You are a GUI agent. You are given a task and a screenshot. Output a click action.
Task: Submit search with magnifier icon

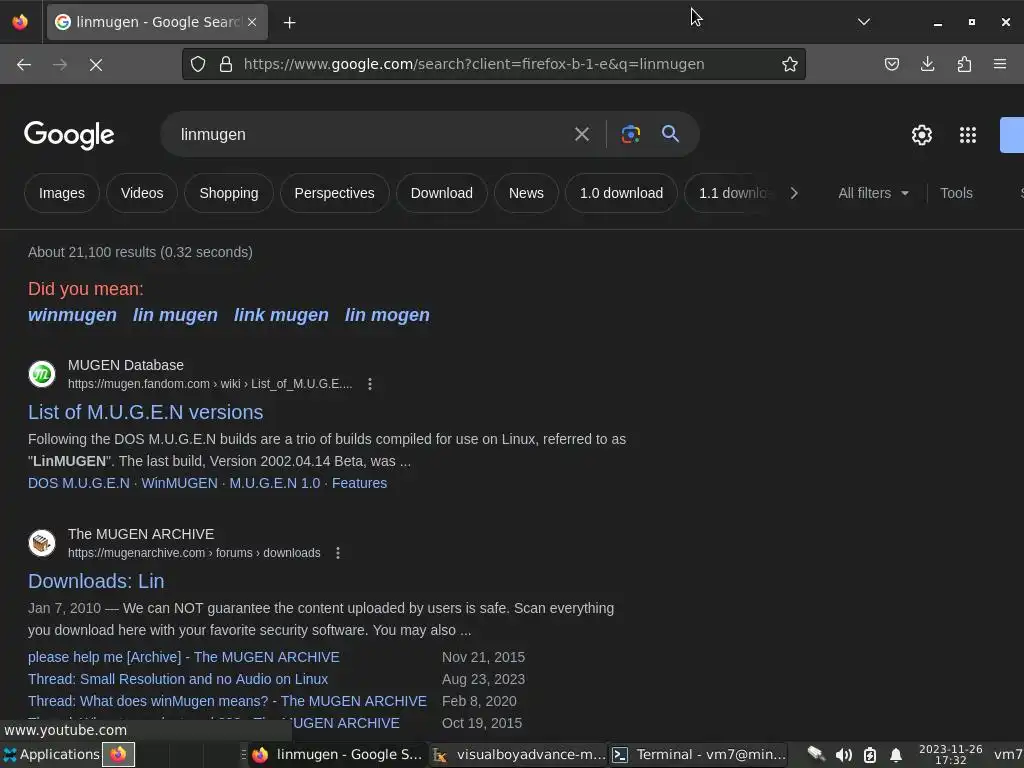[670, 134]
